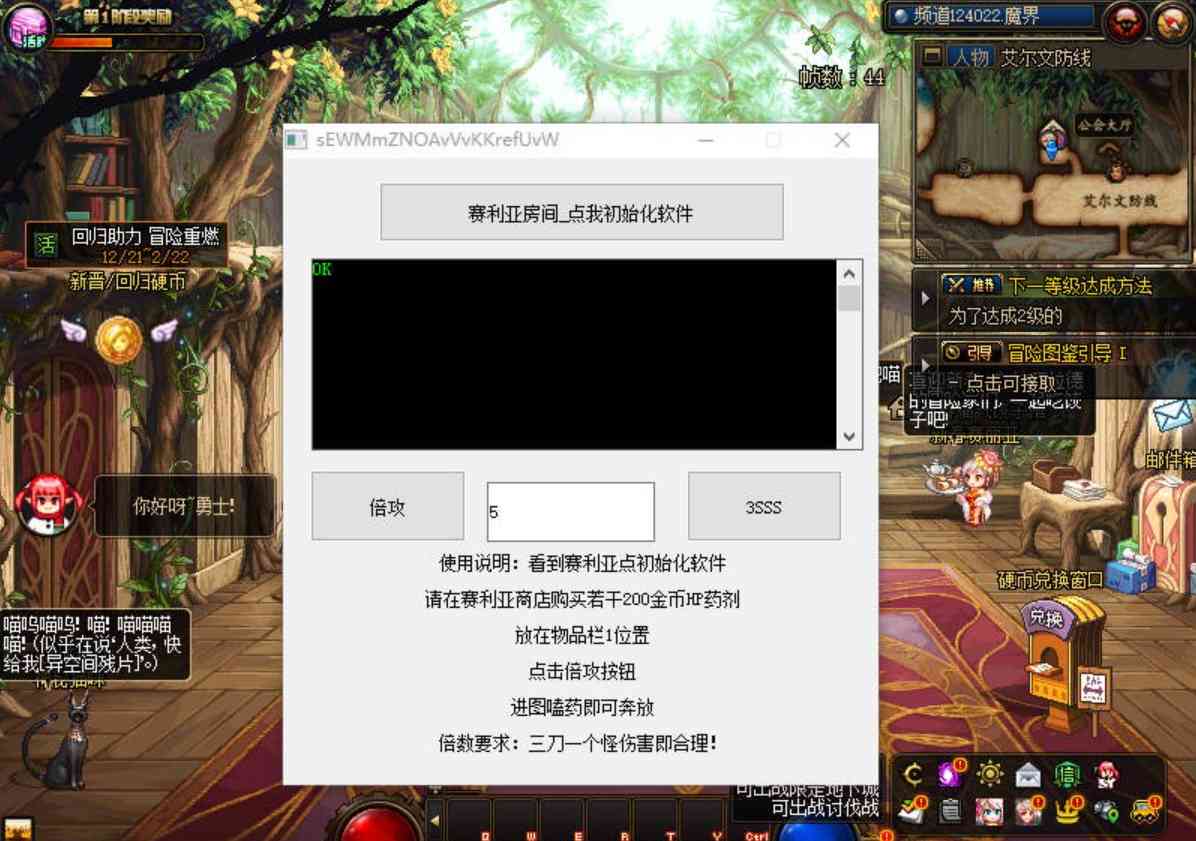This screenshot has height=841, width=1196.
Task: Click the black cat NPC
Action: [x=59, y=743]
